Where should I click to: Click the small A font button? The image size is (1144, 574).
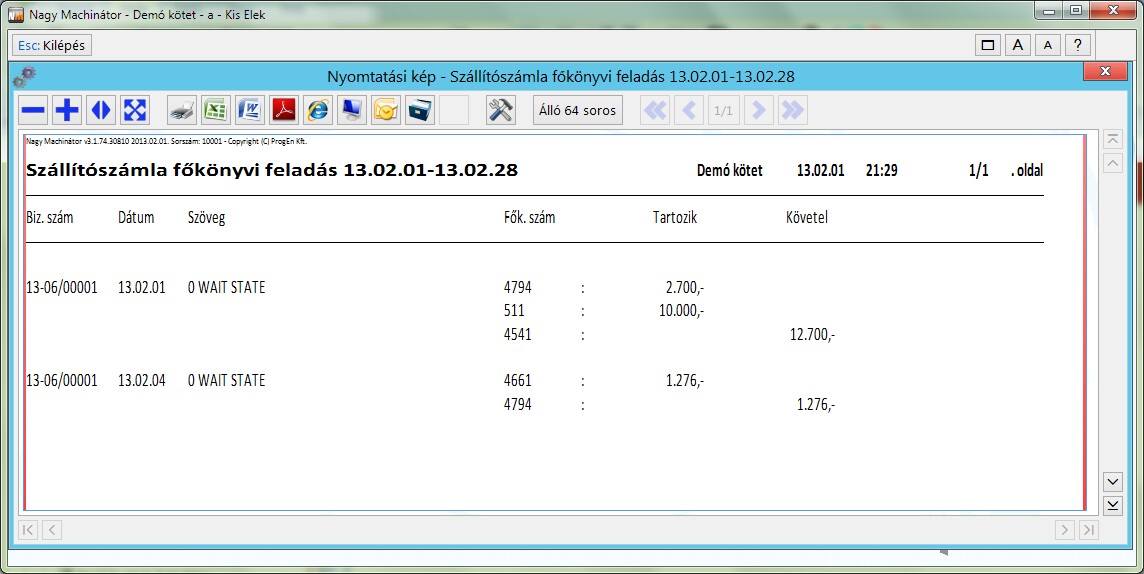[x=1048, y=45]
